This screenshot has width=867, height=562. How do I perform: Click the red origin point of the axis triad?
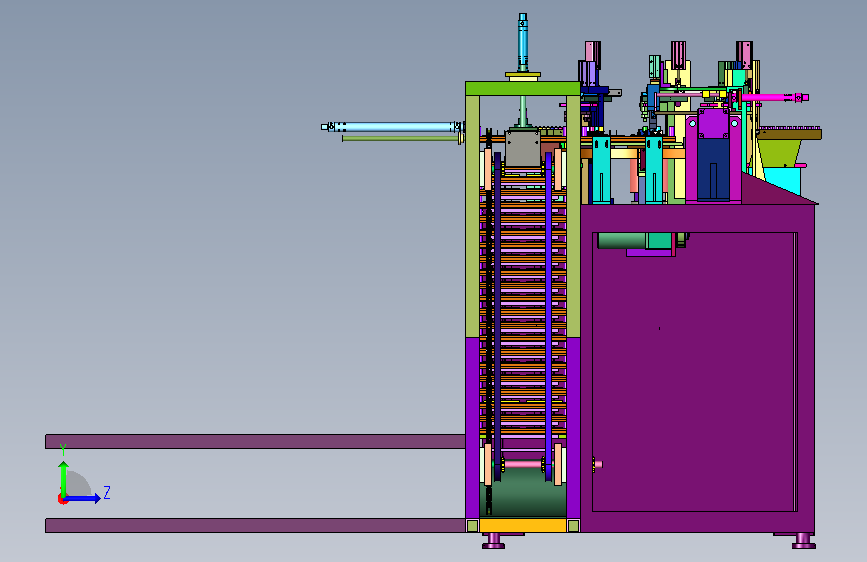(62, 499)
